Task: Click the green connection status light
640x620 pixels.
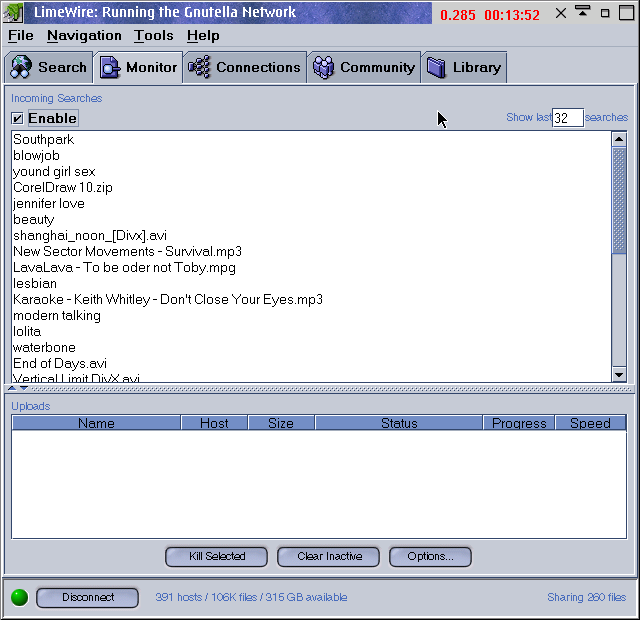Action: tap(19, 598)
